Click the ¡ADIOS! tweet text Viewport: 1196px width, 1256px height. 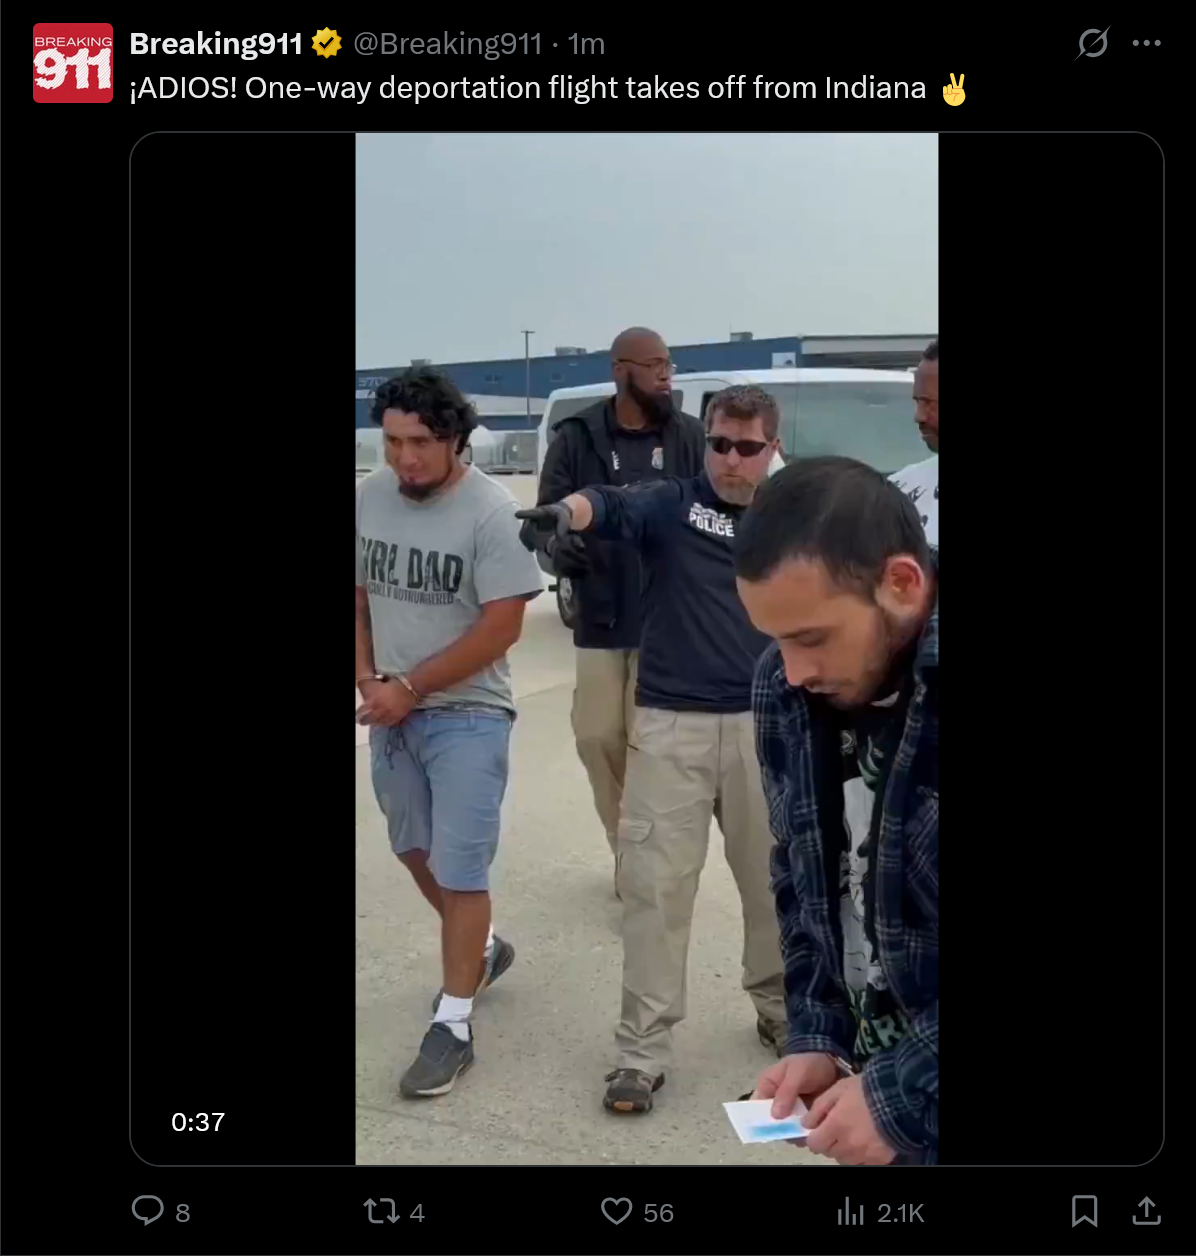click(x=548, y=88)
